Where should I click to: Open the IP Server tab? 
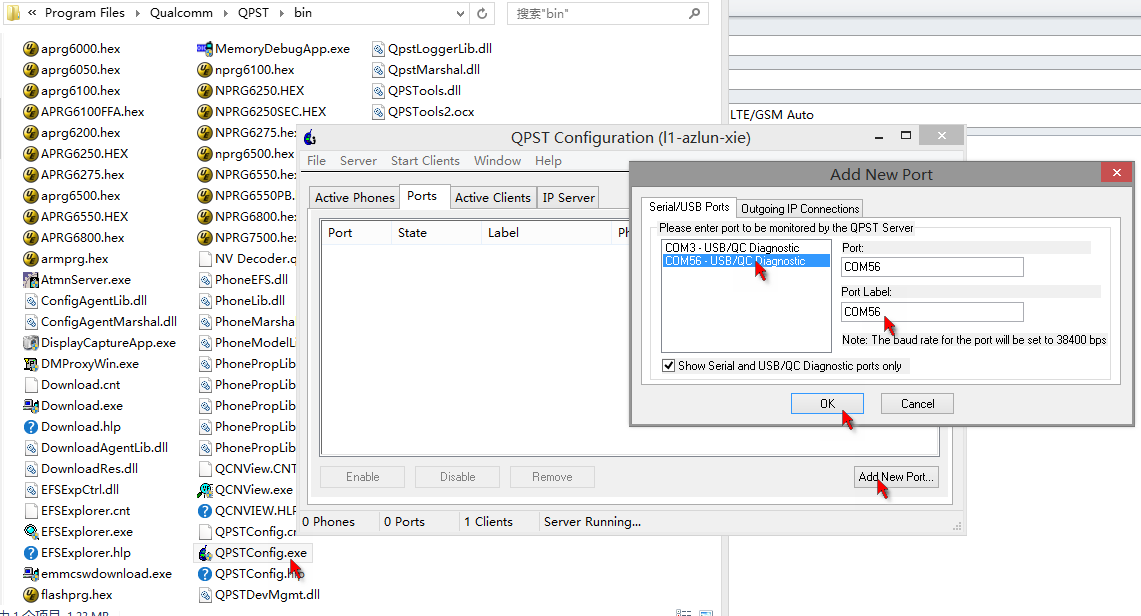pyautogui.click(x=568, y=198)
